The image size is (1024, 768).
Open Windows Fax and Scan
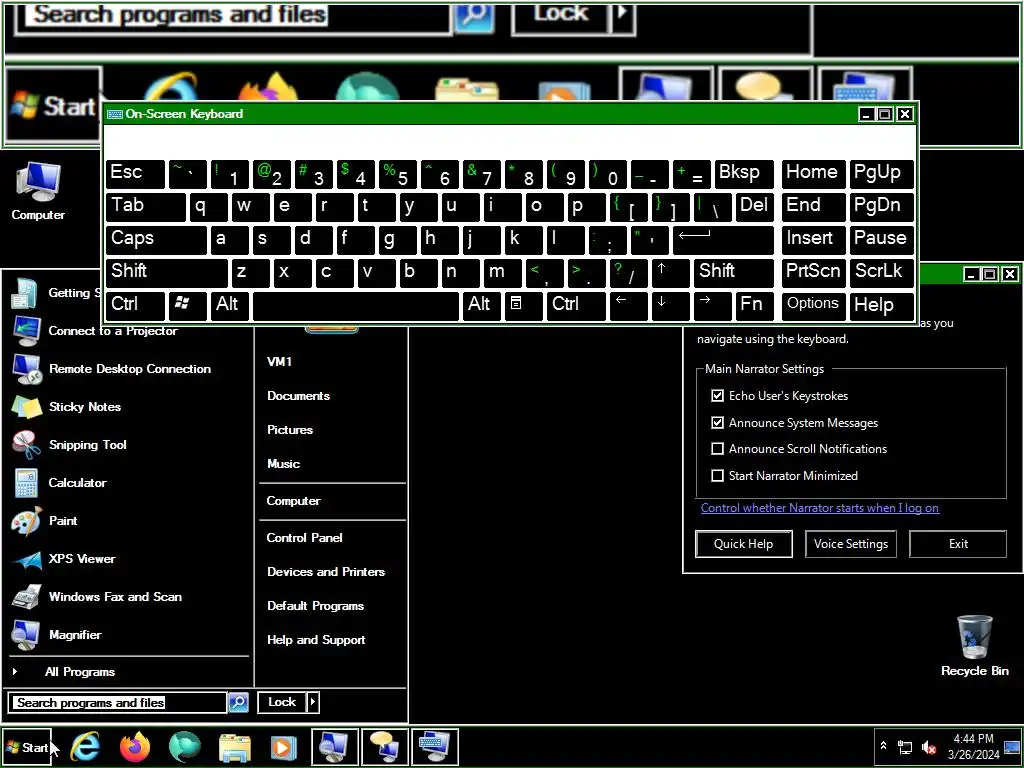(x=115, y=596)
